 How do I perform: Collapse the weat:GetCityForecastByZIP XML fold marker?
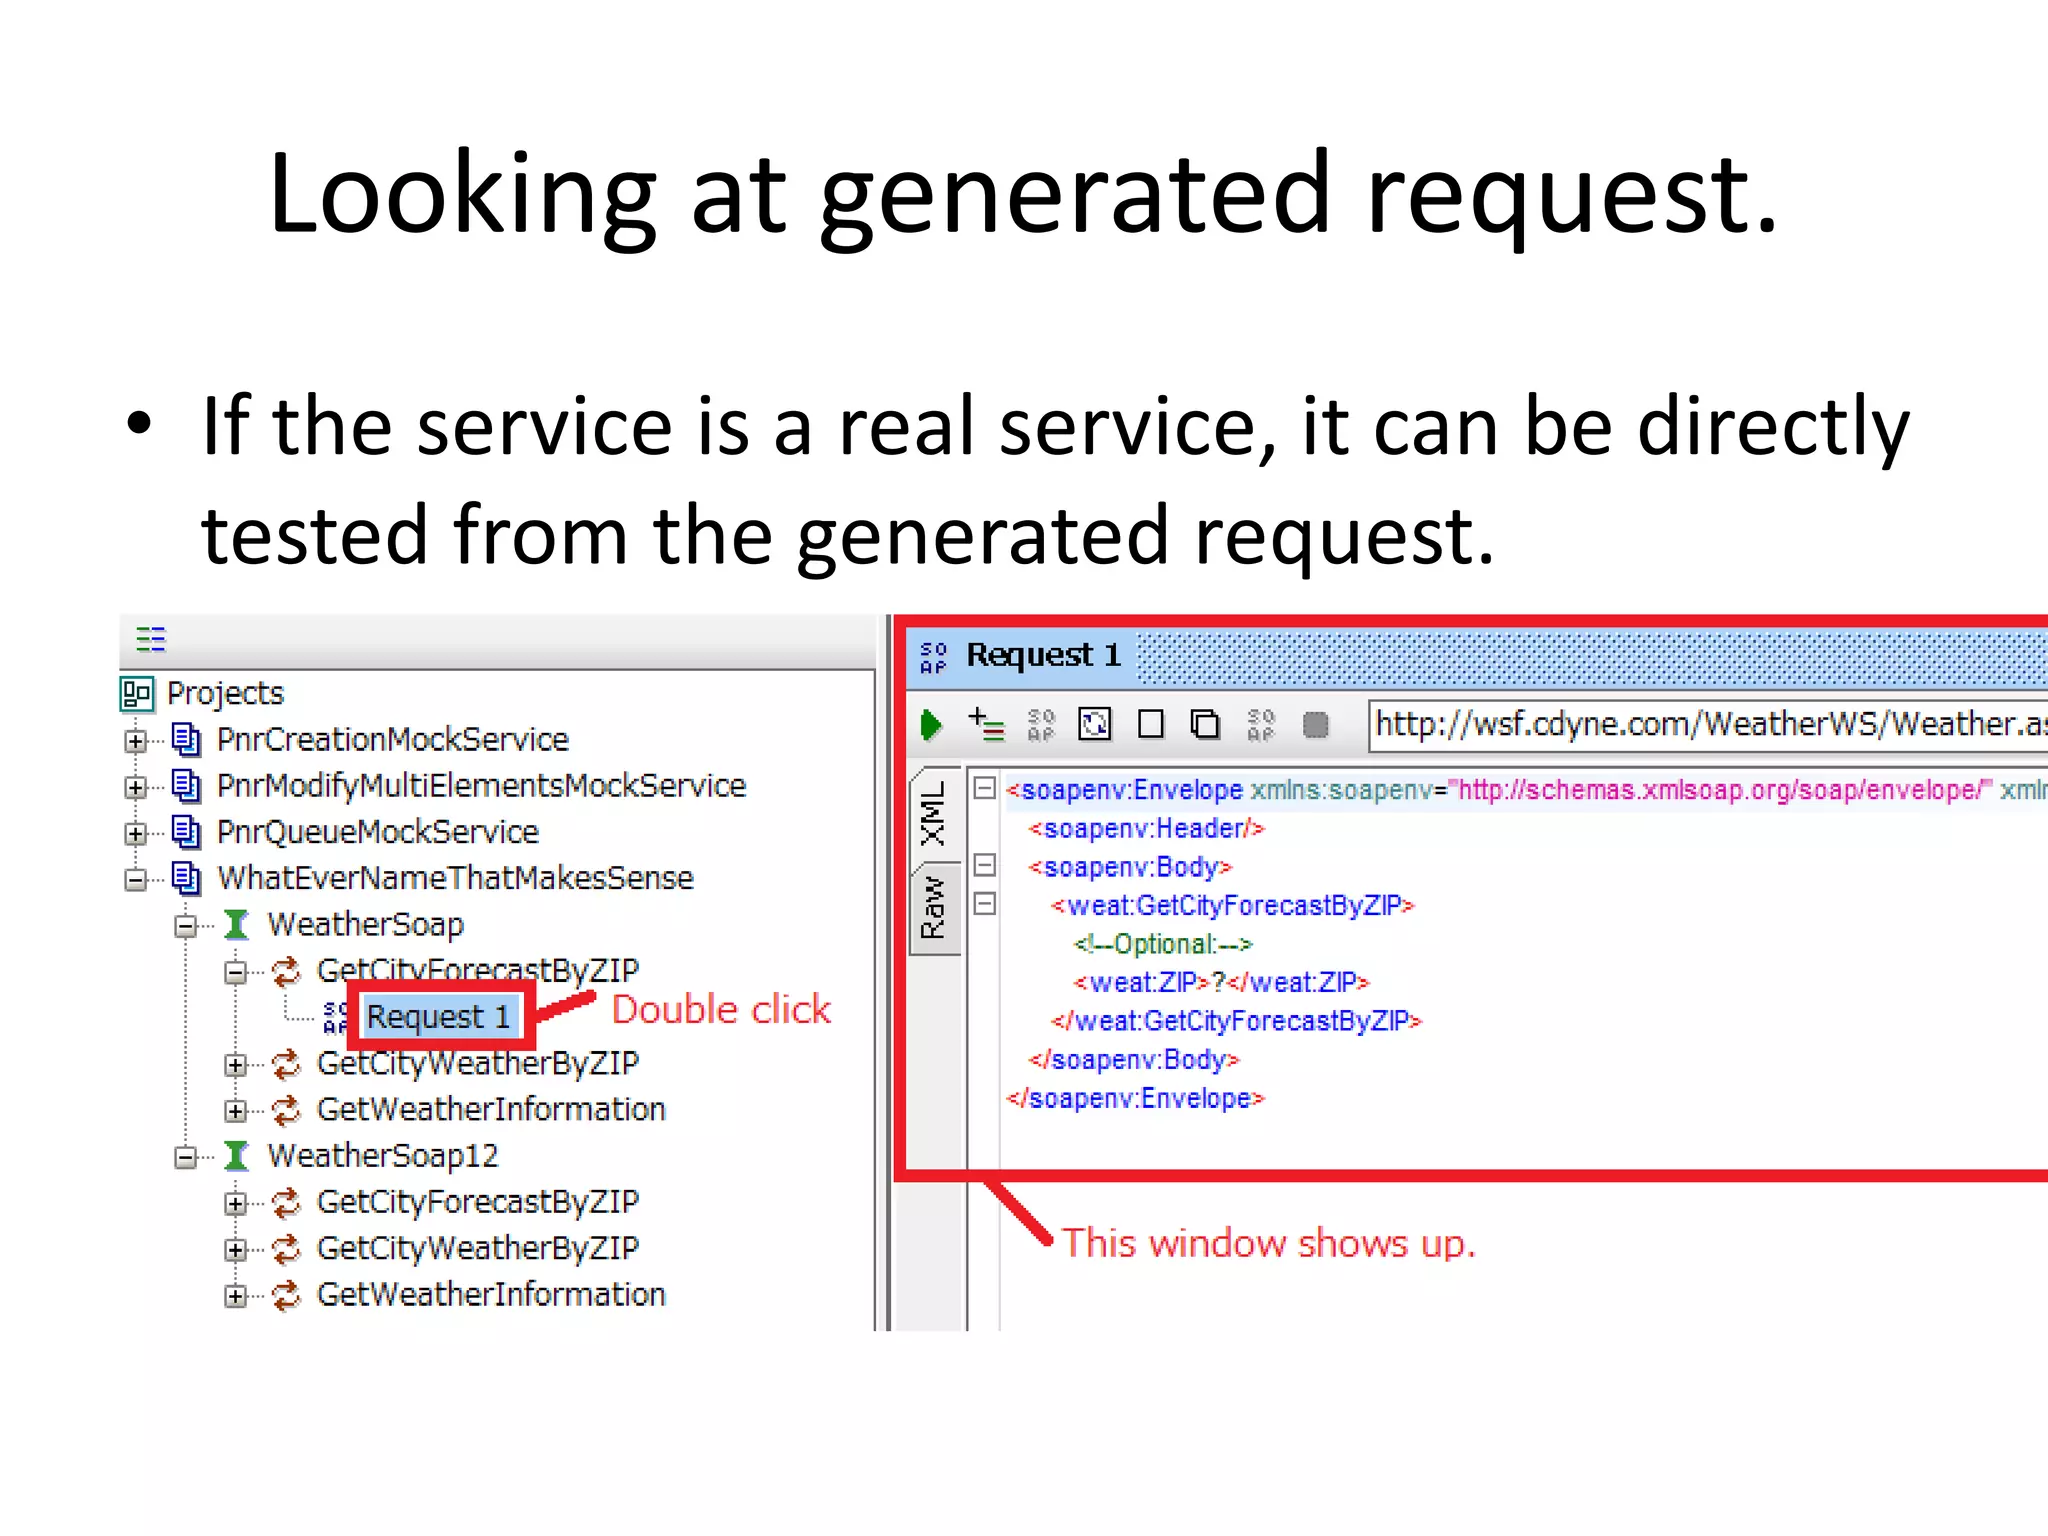coord(985,904)
